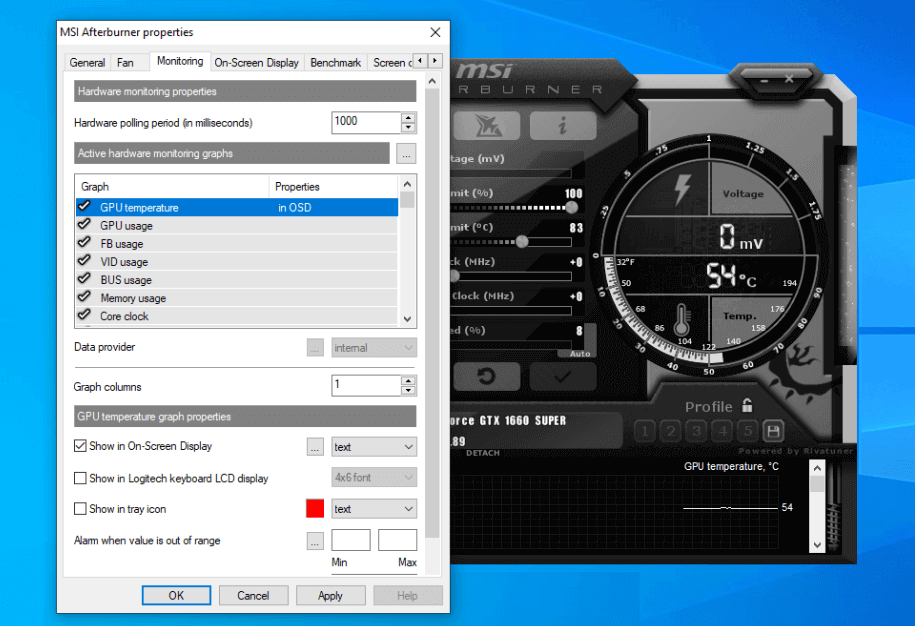
Task: Select profile slot 4
Action: (722, 432)
